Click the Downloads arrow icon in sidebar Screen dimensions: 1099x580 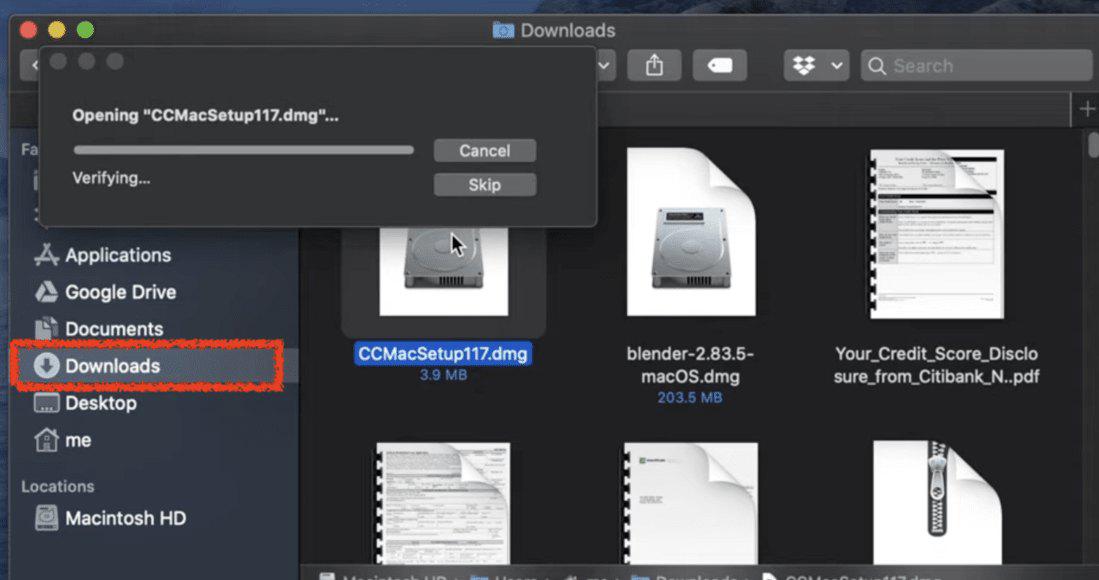click(x=46, y=366)
